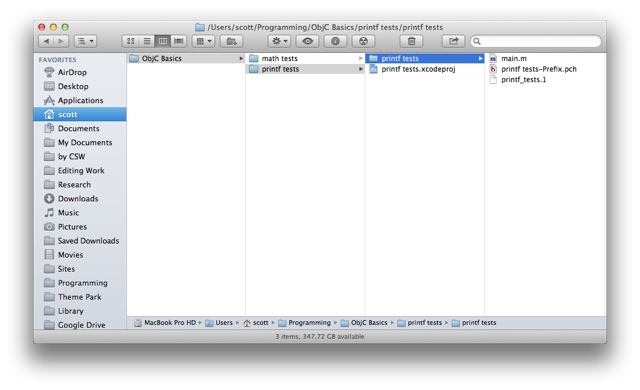
Task: Open Documents in the sidebar
Action: (78, 129)
